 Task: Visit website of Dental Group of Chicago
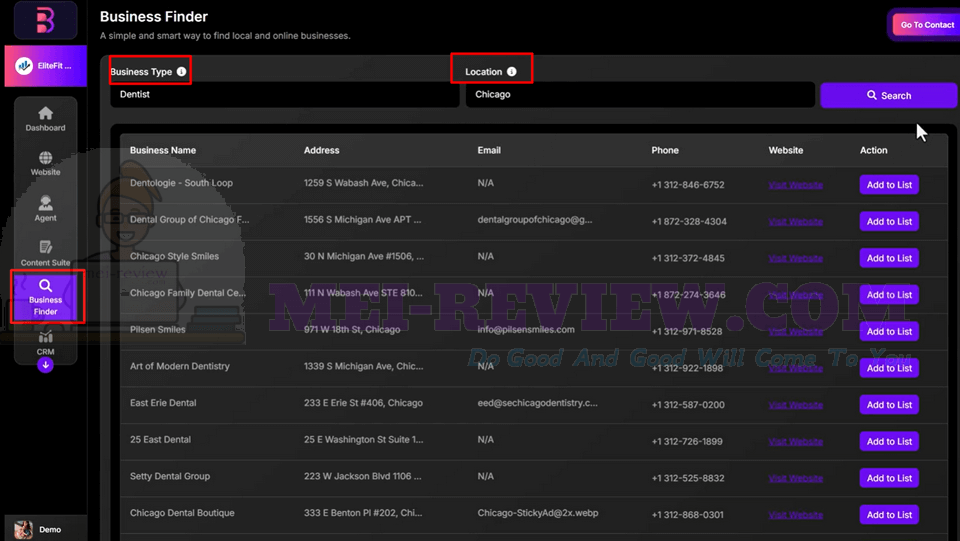(795, 222)
